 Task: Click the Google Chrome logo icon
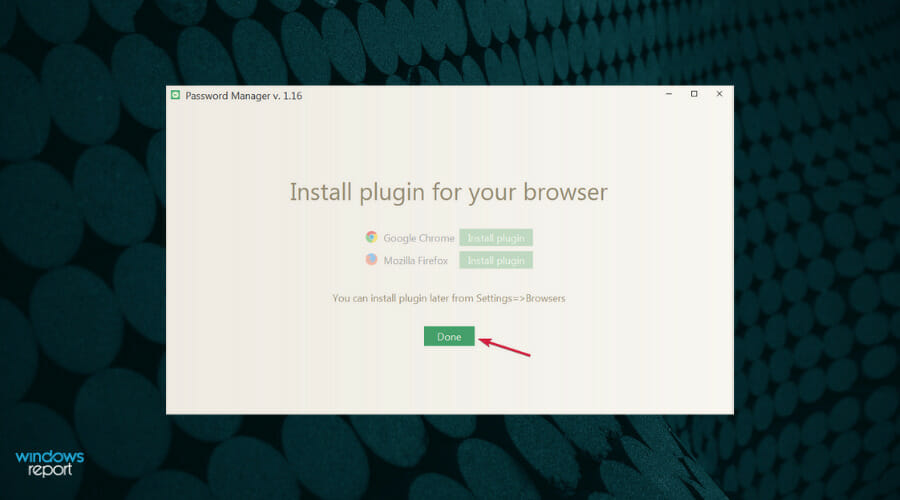(x=371, y=237)
